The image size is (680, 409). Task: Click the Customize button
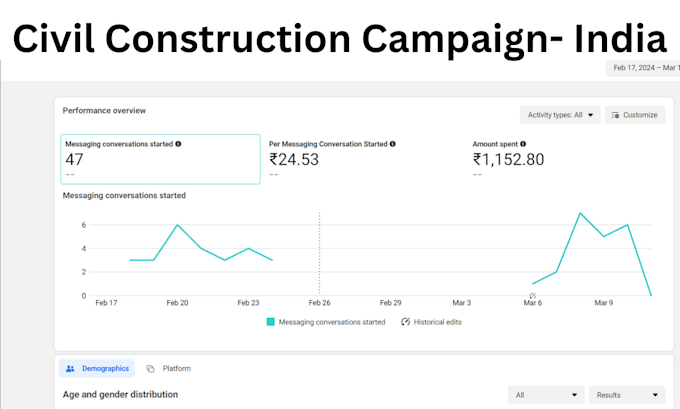click(x=635, y=115)
